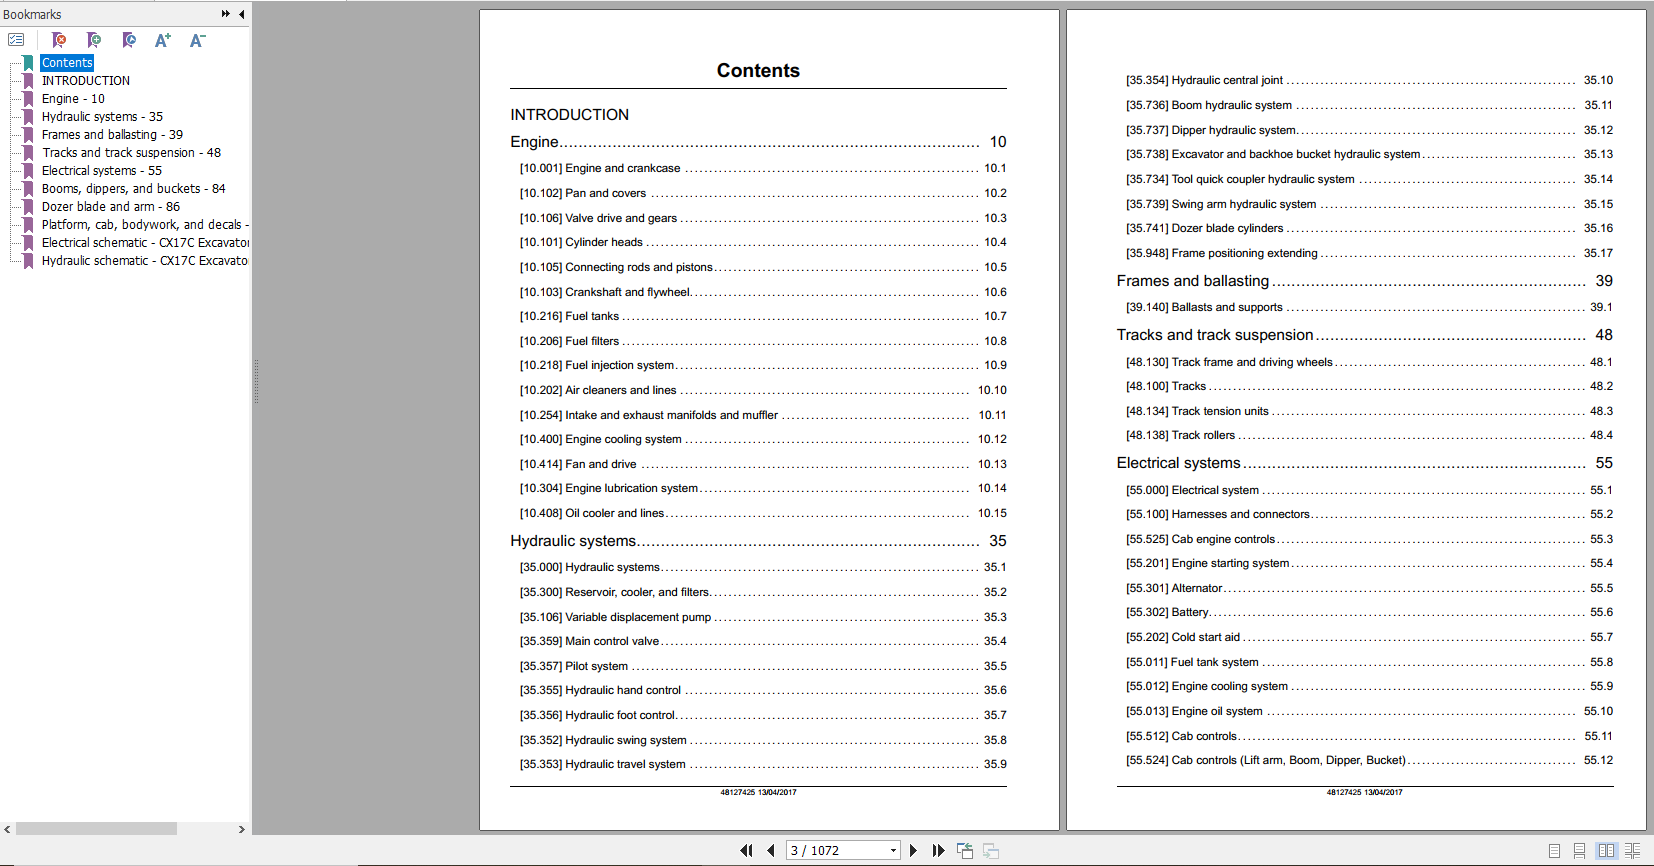Switch to two pages continuous layout
Screen dimensions: 1654x866
click(x=1632, y=850)
